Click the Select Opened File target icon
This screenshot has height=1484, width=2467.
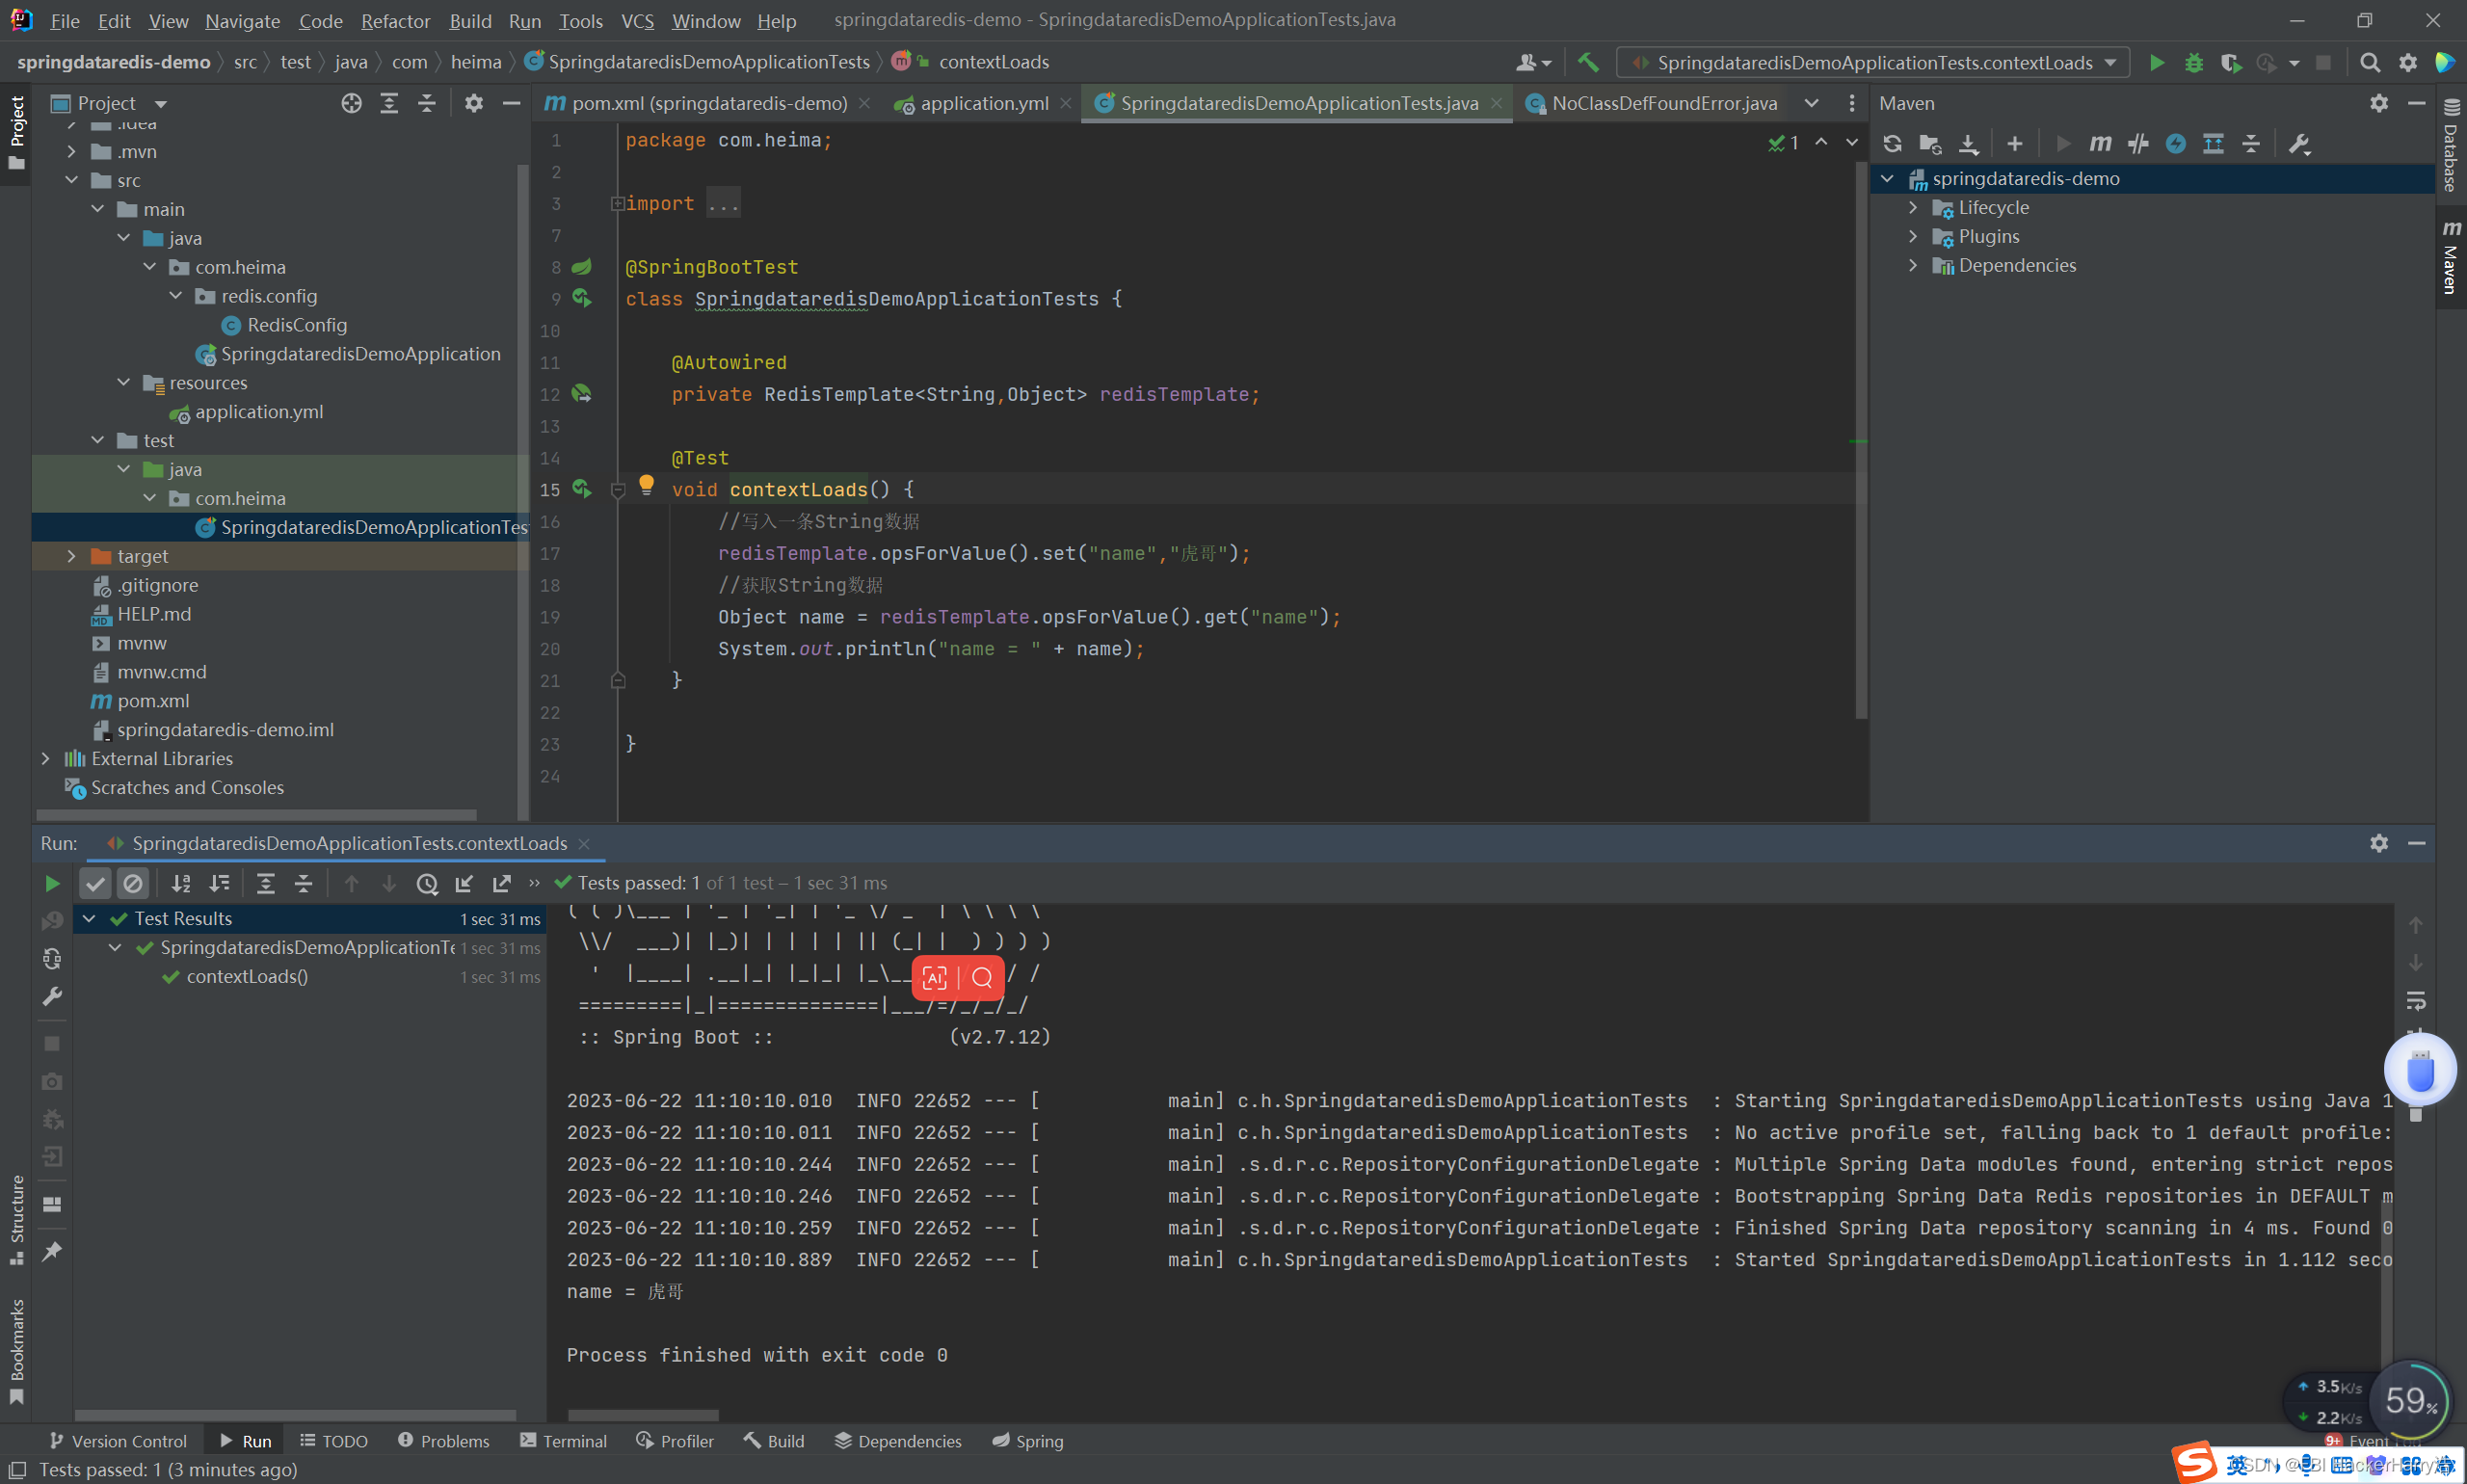(351, 103)
